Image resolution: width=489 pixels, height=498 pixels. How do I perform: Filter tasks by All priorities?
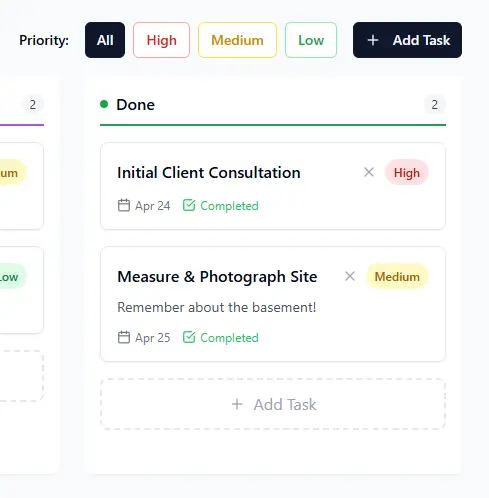105,40
